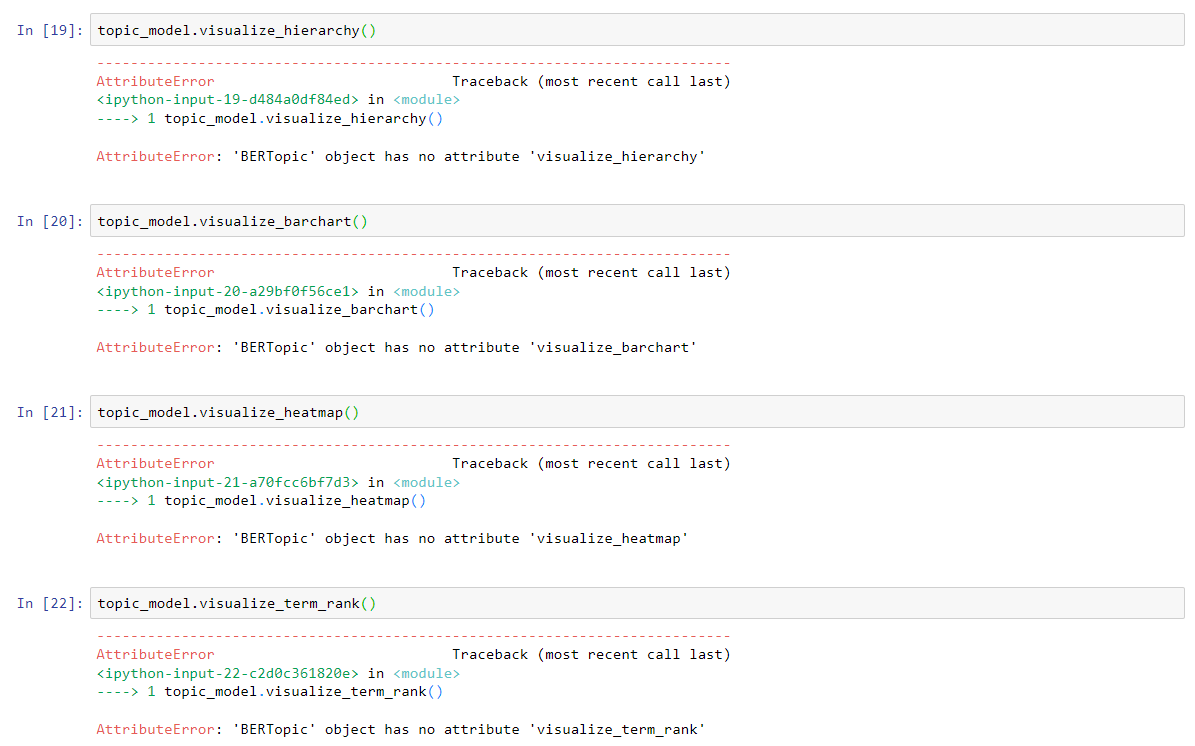Click the module reference in cell 20 traceback
The image size is (1195, 746).
coord(426,290)
